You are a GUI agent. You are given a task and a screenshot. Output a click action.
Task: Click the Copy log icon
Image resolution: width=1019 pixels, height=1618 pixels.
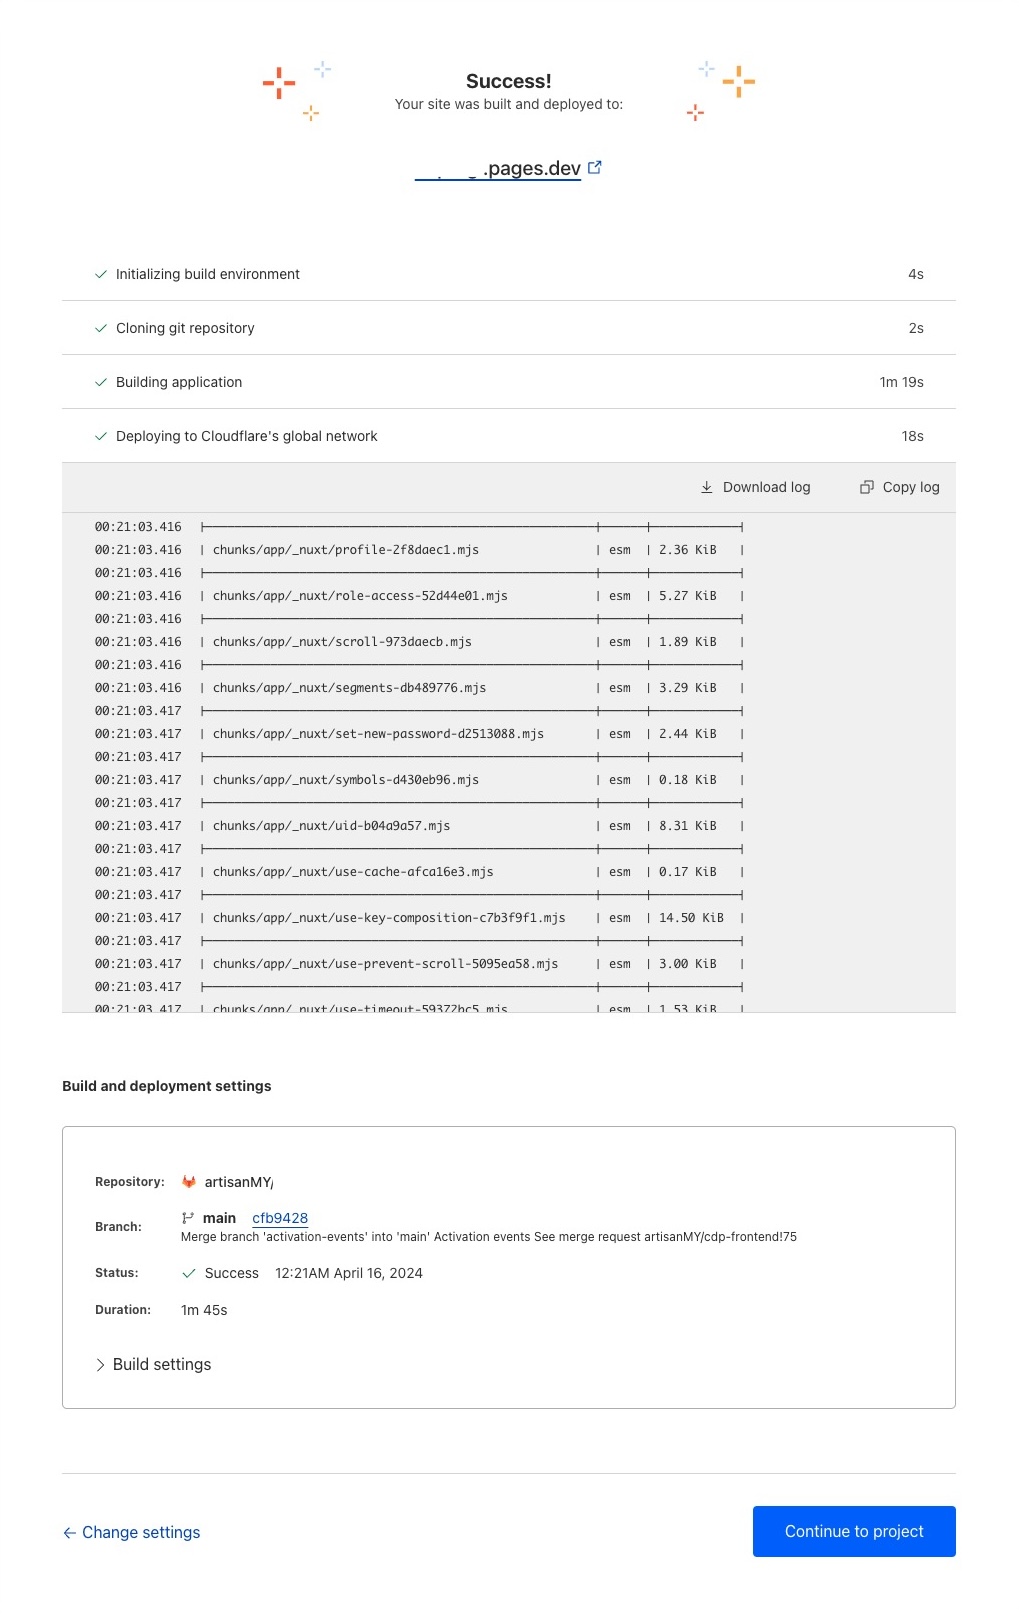point(865,487)
